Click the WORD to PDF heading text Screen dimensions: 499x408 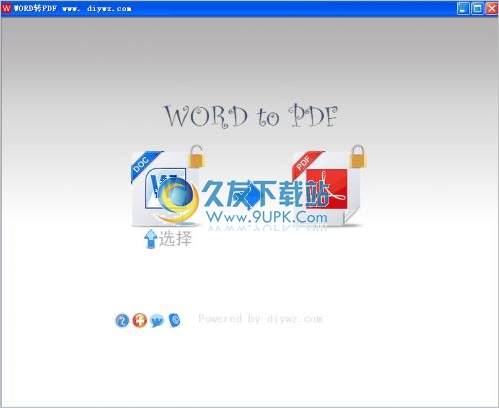coord(251,116)
